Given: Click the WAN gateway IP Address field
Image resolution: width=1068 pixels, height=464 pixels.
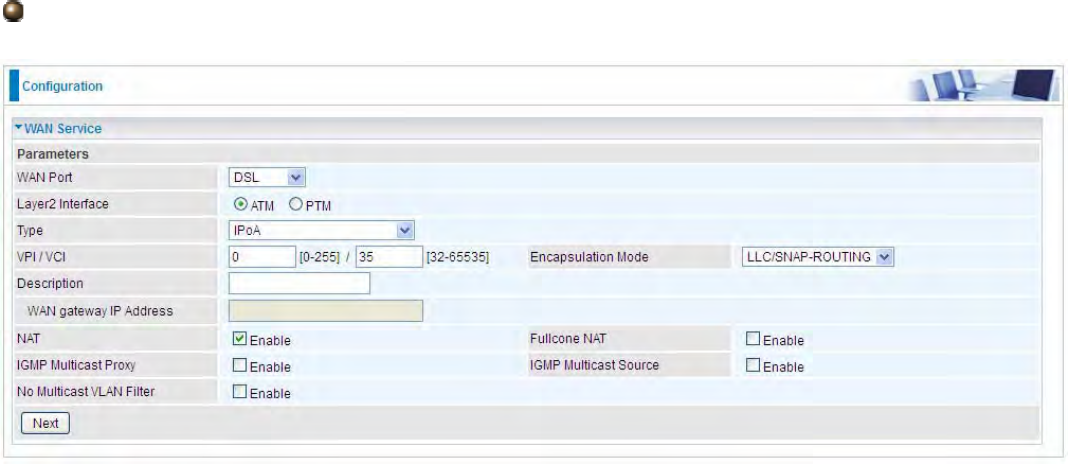Looking at the screenshot, I should [x=326, y=311].
